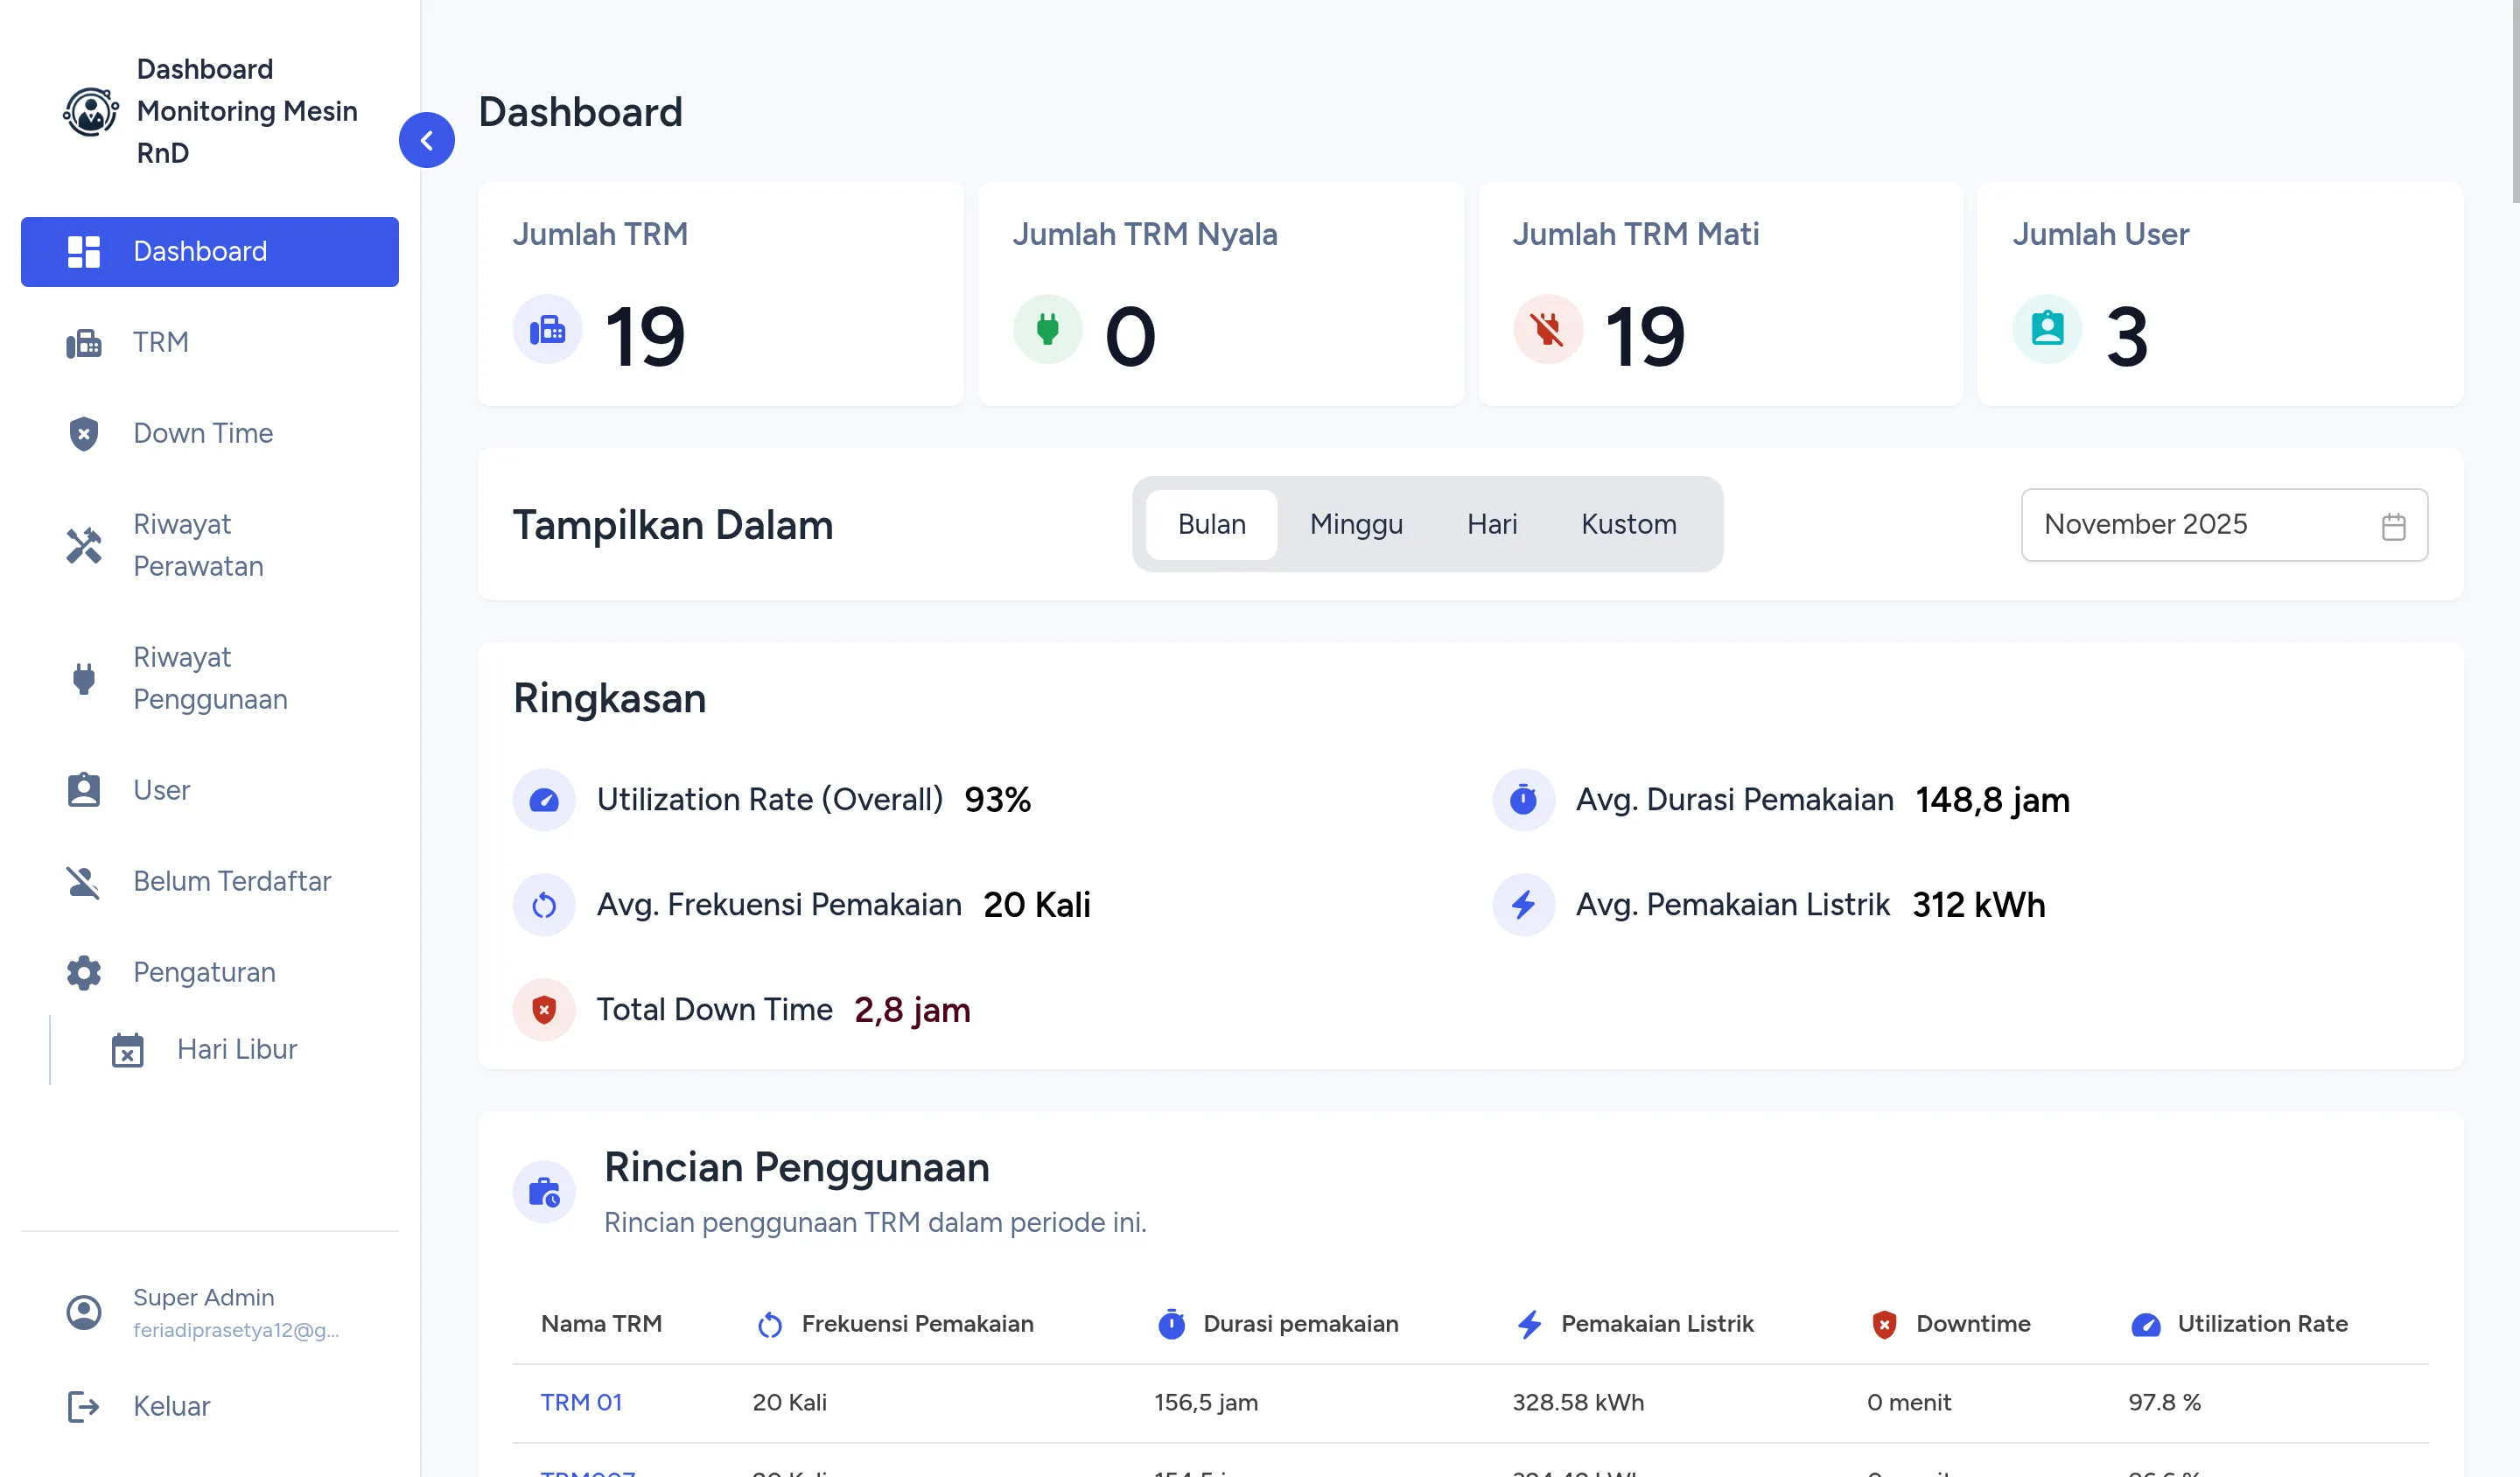Click the Jumlah TRM machine icon

click(x=547, y=329)
